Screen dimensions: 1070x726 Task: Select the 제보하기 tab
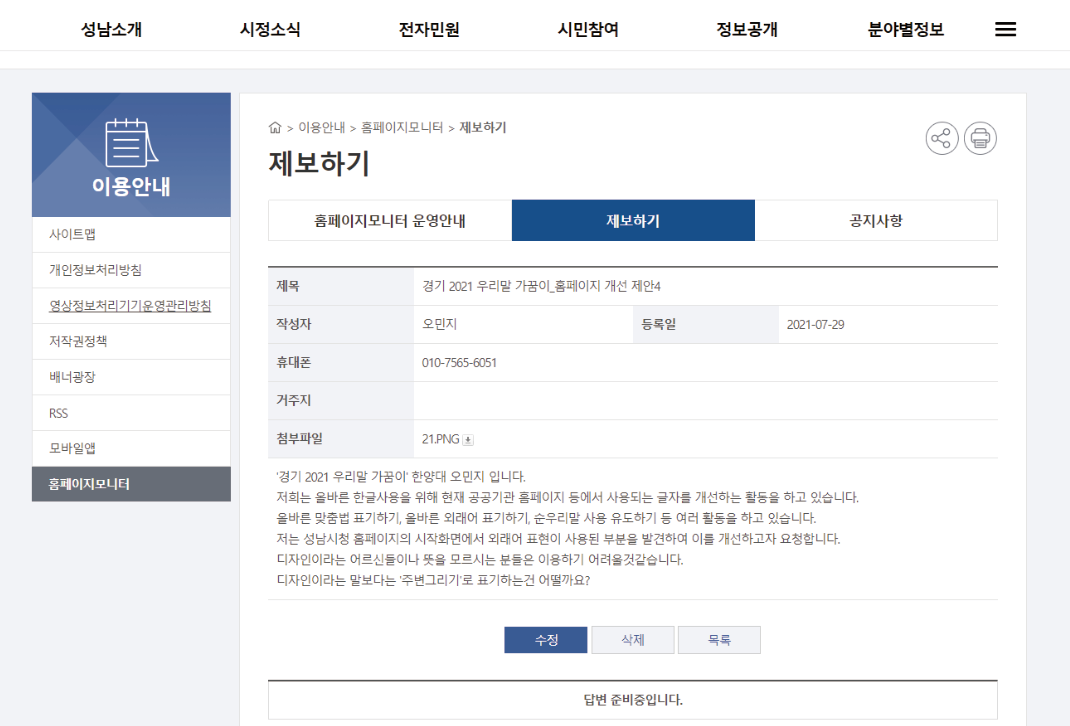coord(633,221)
